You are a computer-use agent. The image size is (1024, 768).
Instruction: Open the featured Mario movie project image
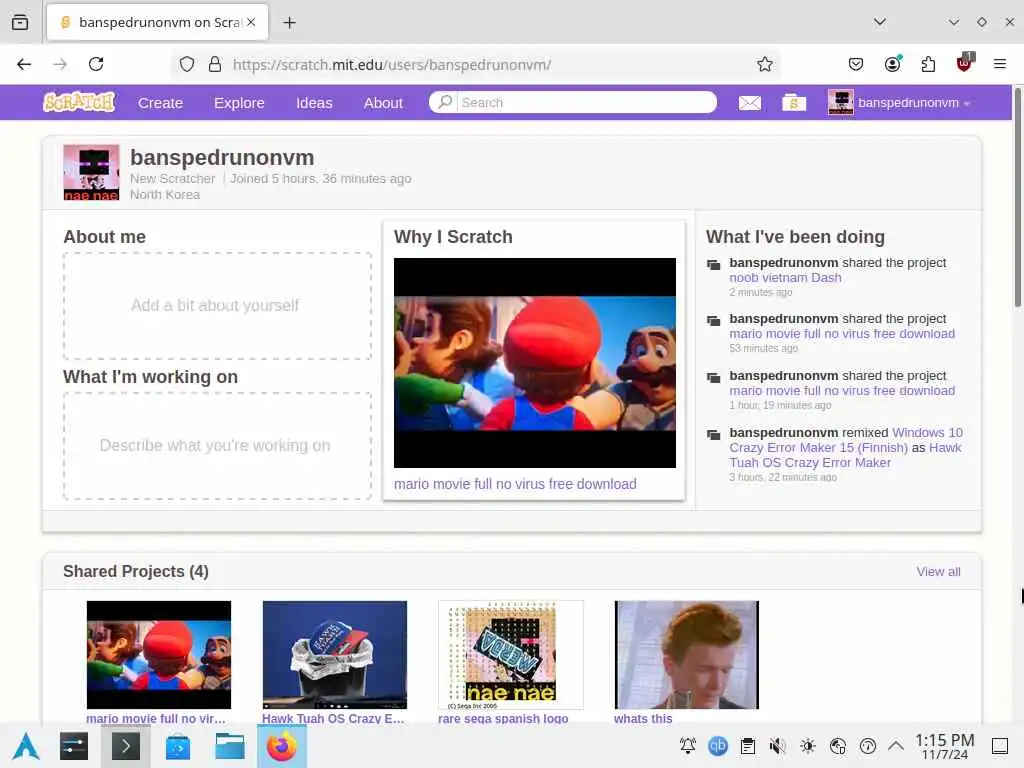pyautogui.click(x=535, y=362)
